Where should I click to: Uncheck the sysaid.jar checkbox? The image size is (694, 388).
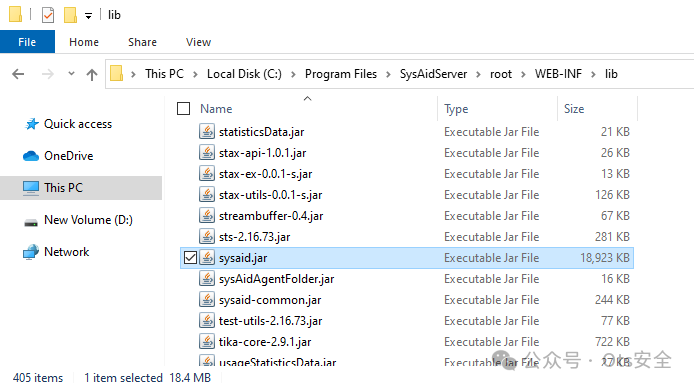(190, 258)
